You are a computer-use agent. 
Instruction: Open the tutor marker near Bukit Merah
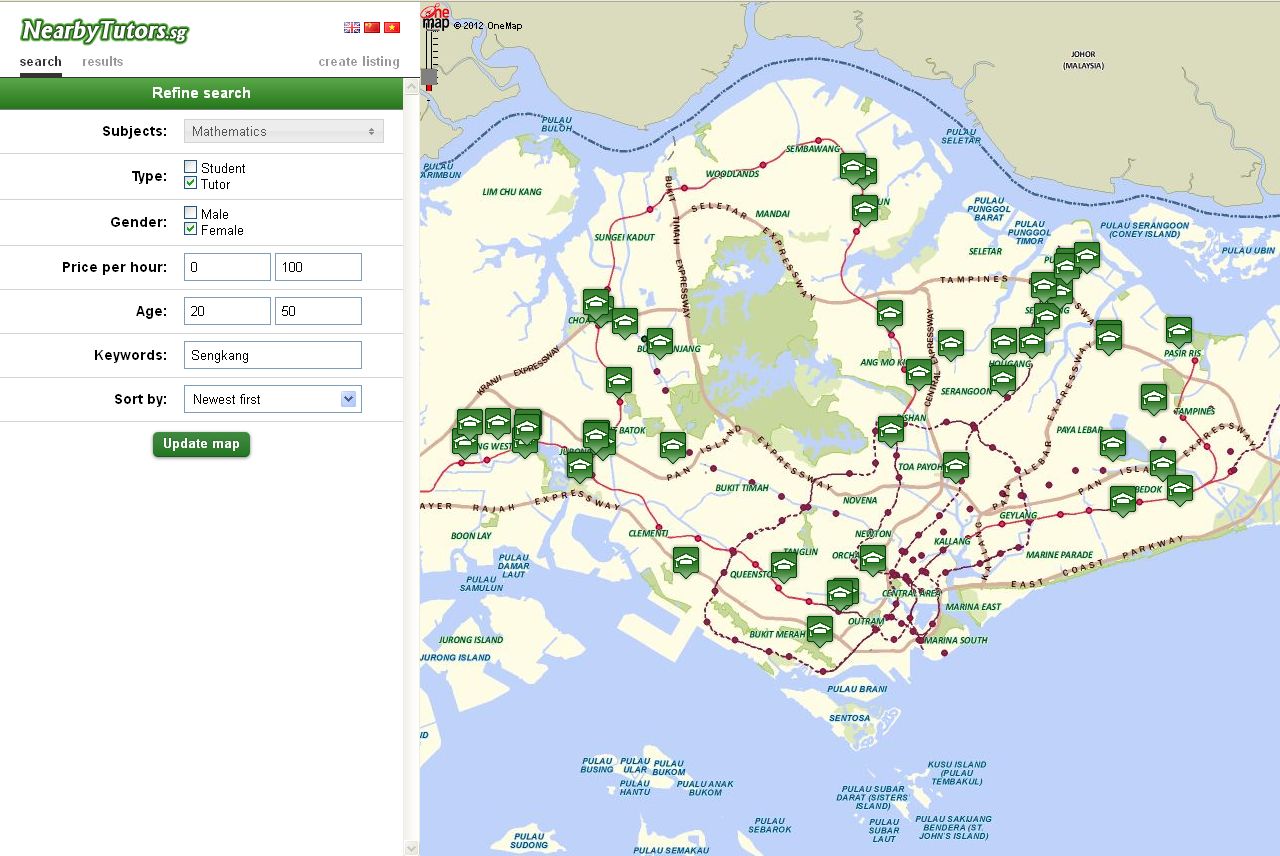point(821,628)
